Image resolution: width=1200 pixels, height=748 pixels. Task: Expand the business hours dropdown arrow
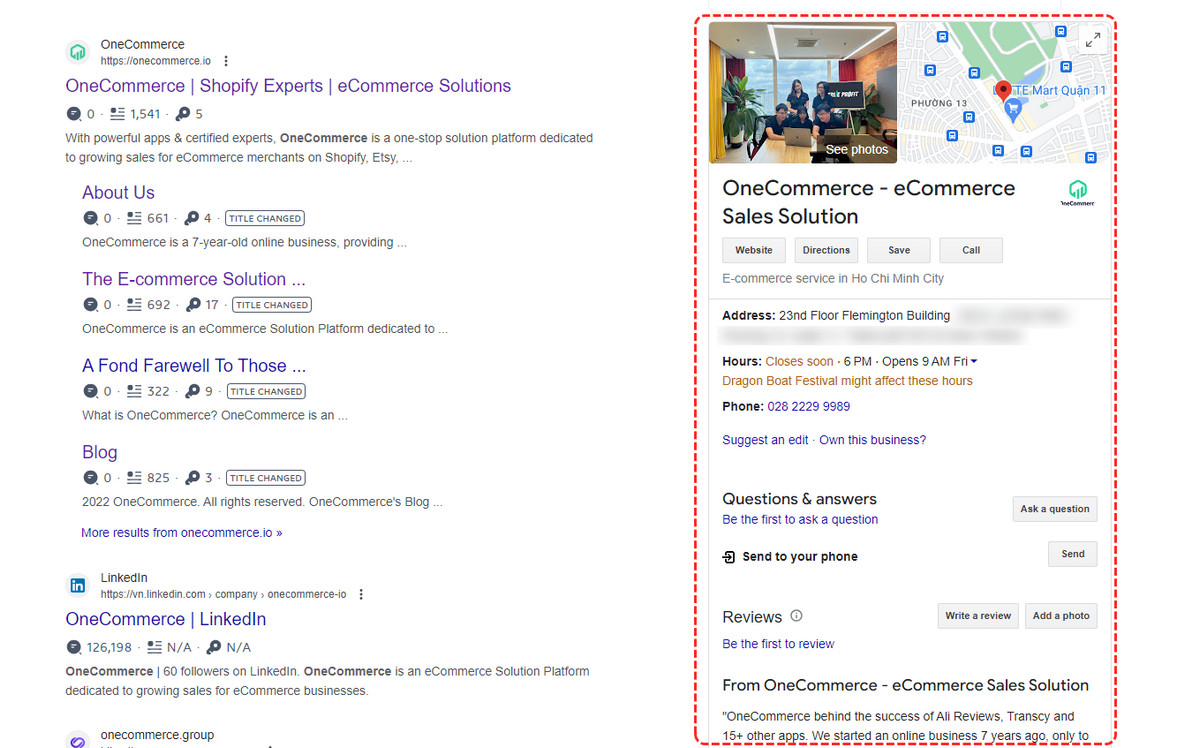[974, 362]
